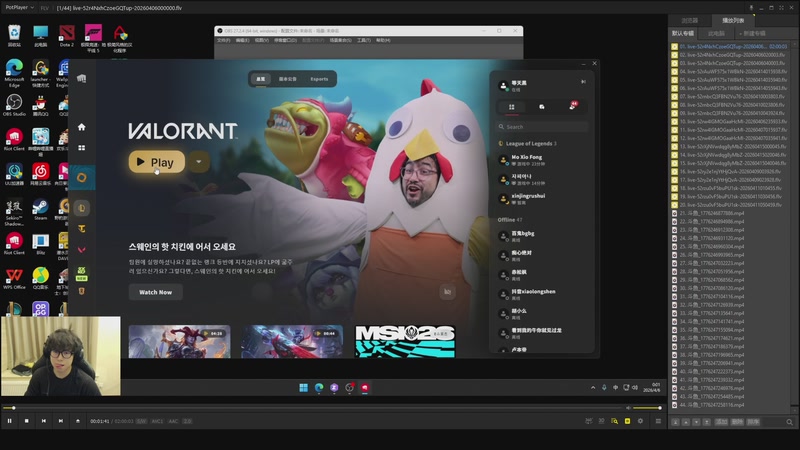The width and height of the screenshot is (800, 450).
Task: Open the dropdown arrow beside Play
Action: (198, 162)
